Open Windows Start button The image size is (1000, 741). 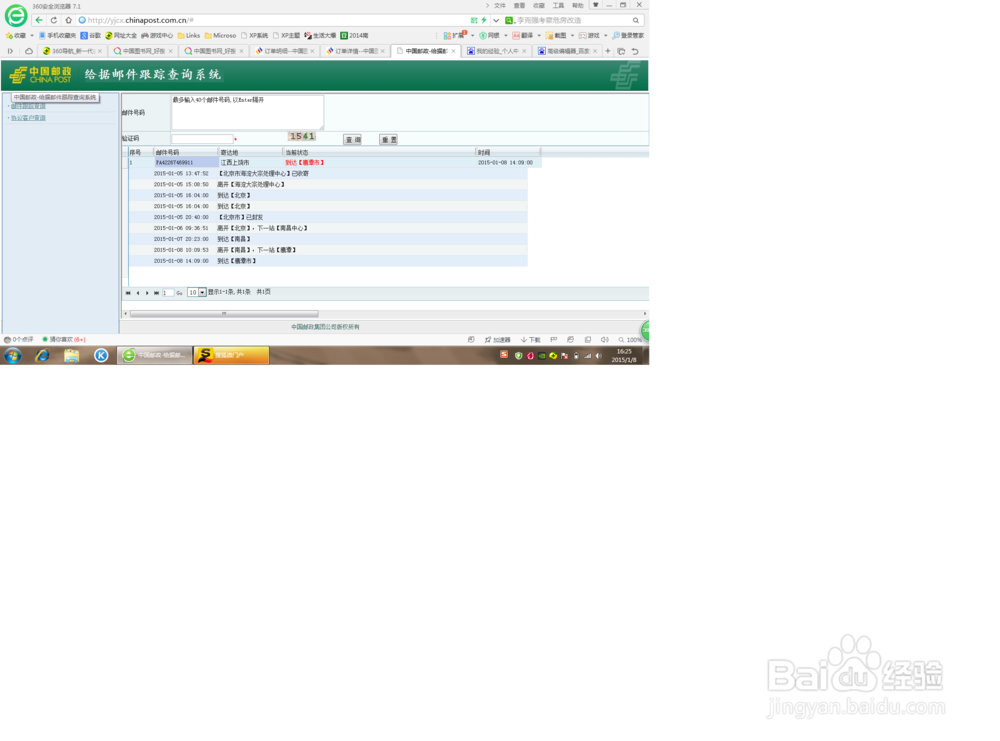click(x=13, y=356)
